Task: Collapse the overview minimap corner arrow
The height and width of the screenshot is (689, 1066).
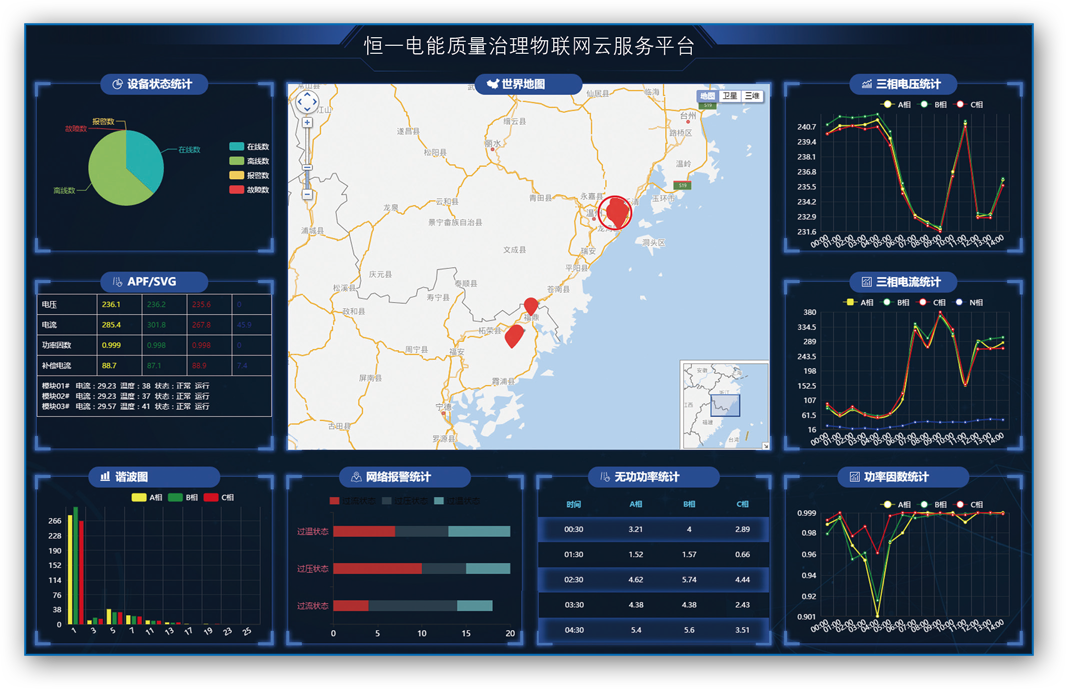Action: 765,445
